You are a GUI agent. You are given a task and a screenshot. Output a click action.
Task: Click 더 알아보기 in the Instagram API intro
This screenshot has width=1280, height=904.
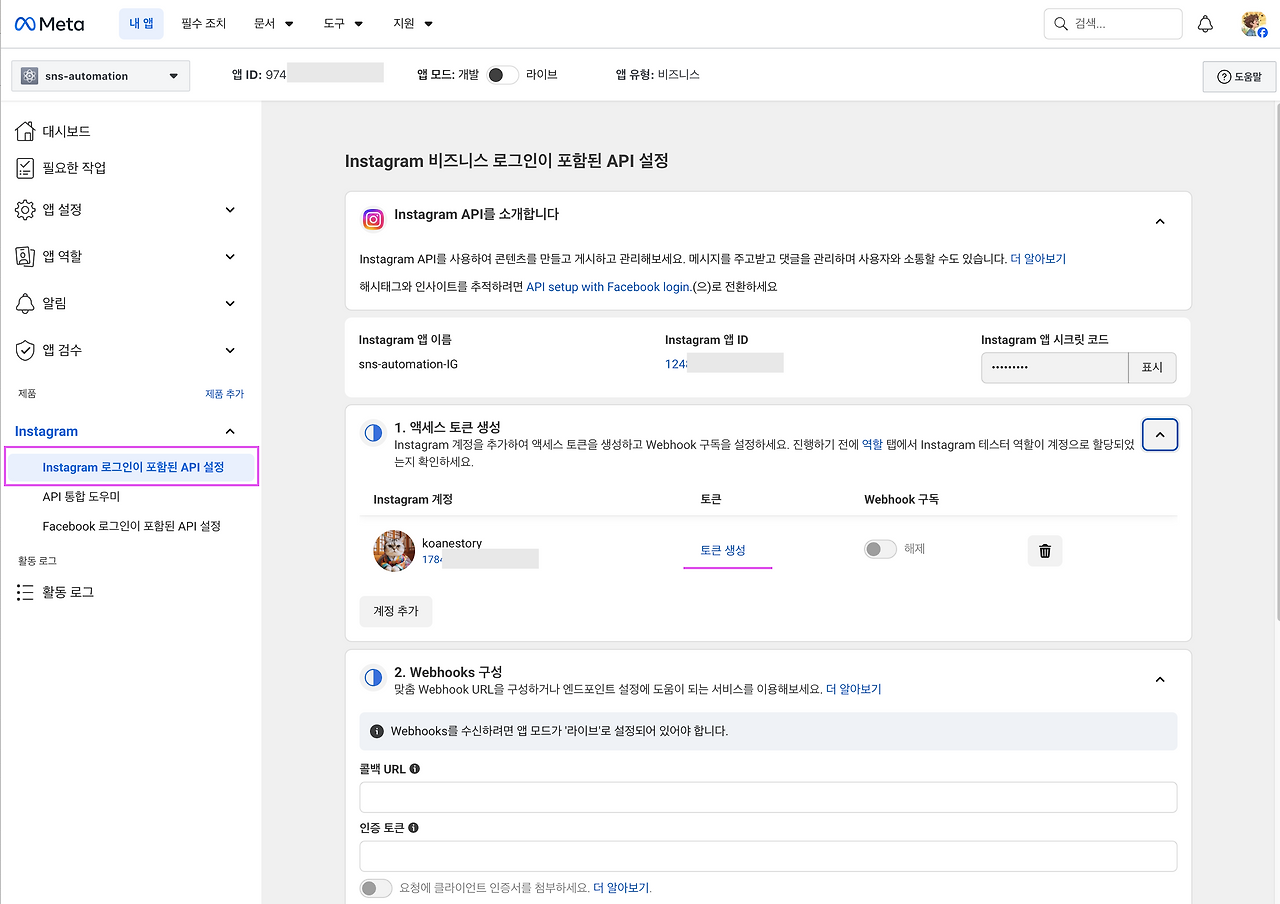tap(1038, 259)
